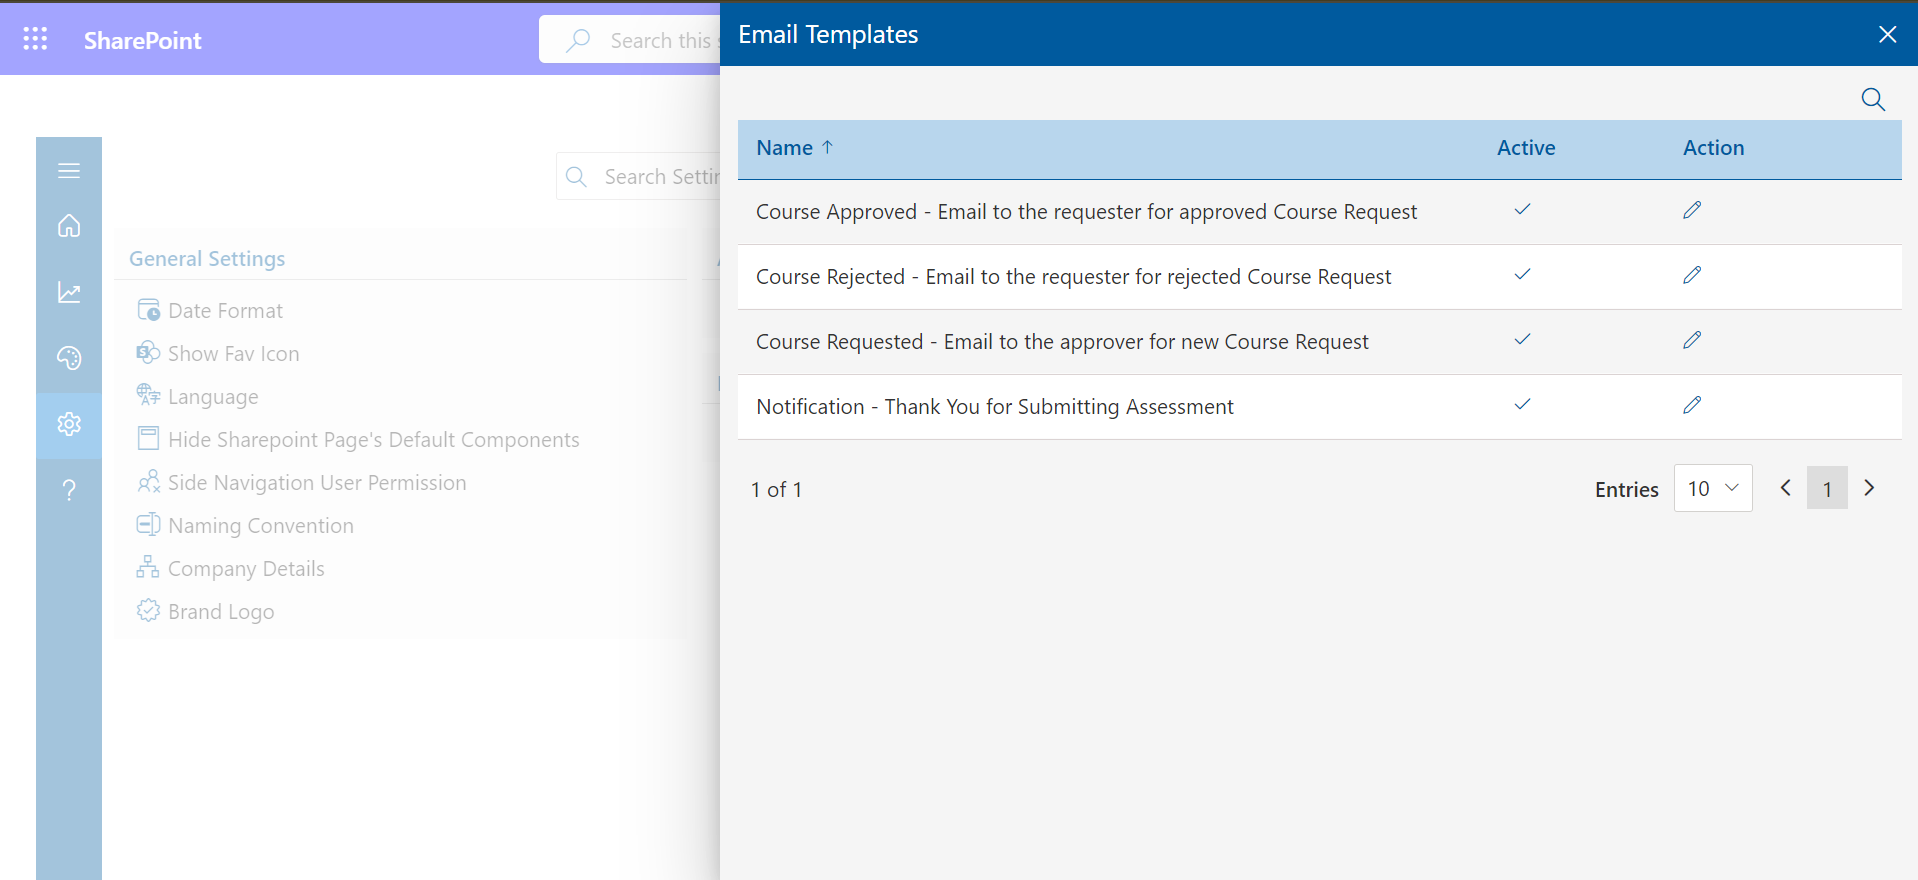Open the SharePoint app launcher waffle

[x=35, y=39]
